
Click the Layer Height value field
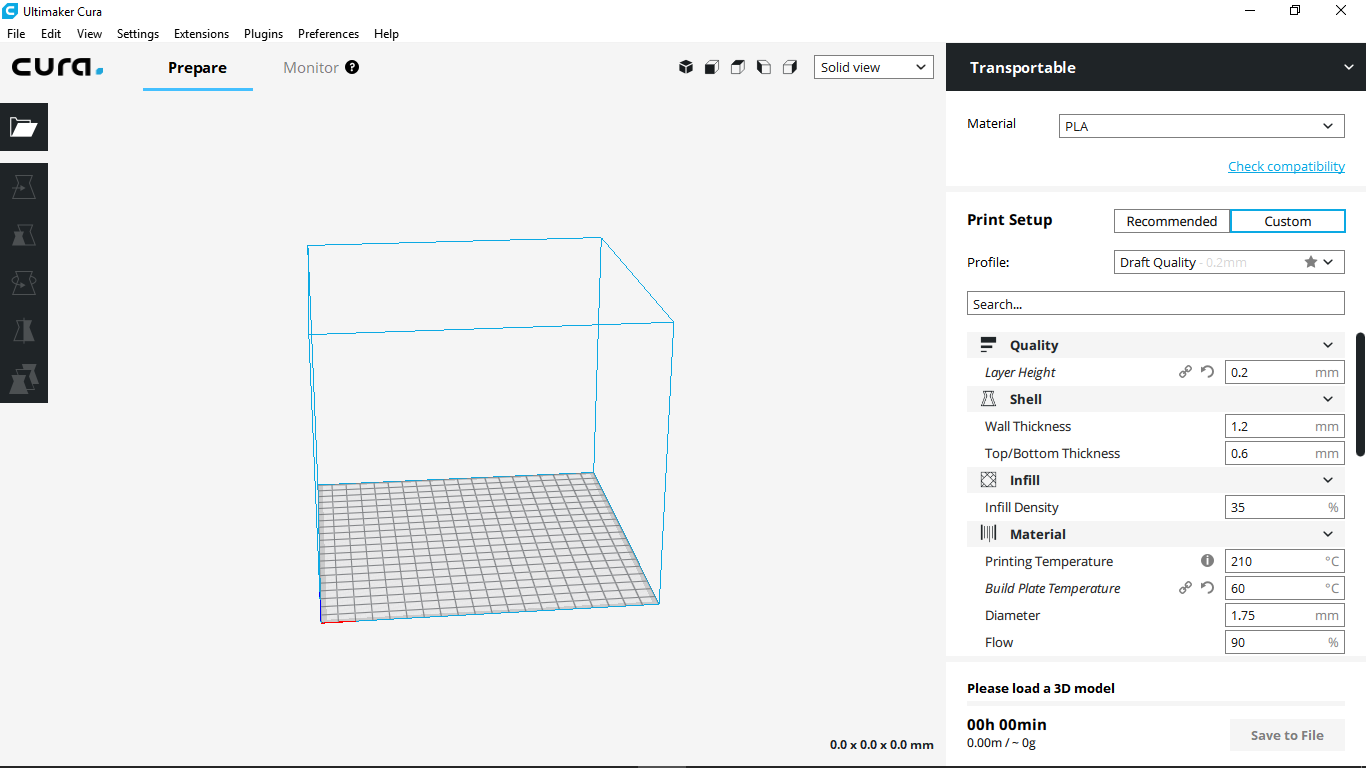click(1285, 372)
